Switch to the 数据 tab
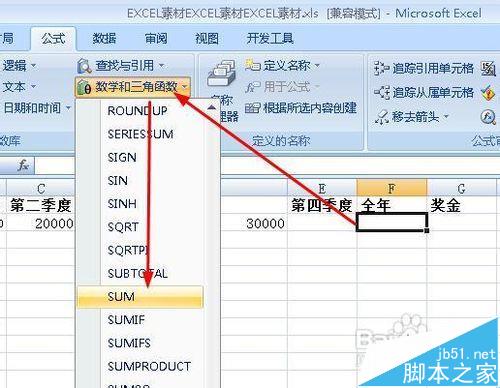Viewport: 500px width, 388px height. [104, 39]
